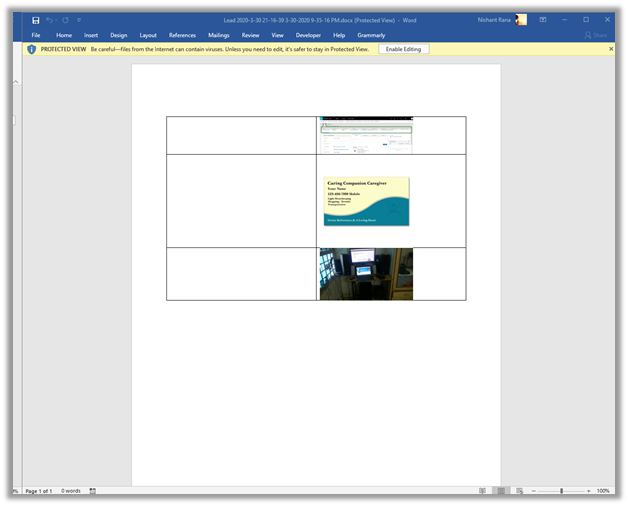Click the user account profile picture
Image resolution: width=628 pixels, height=506 pixels.
pos(521,20)
